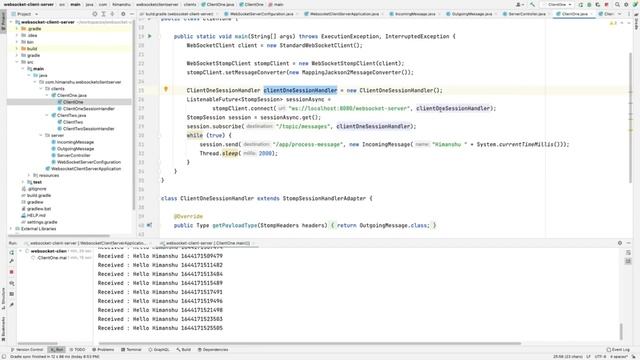The height and width of the screenshot is (360, 640).
Task: Open the hidden editor tabs dropdown arrow
Action: coord(620,14)
